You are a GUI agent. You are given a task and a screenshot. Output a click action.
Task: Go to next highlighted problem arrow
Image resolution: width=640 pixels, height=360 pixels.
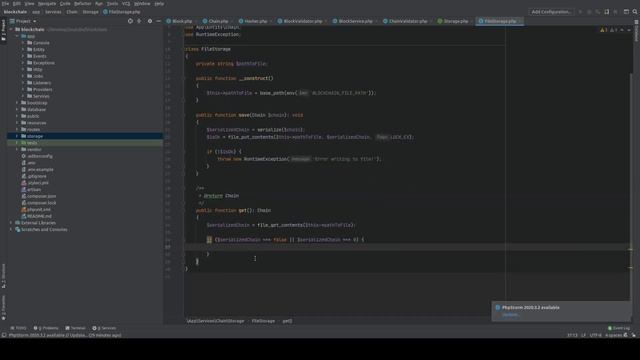[629, 30]
